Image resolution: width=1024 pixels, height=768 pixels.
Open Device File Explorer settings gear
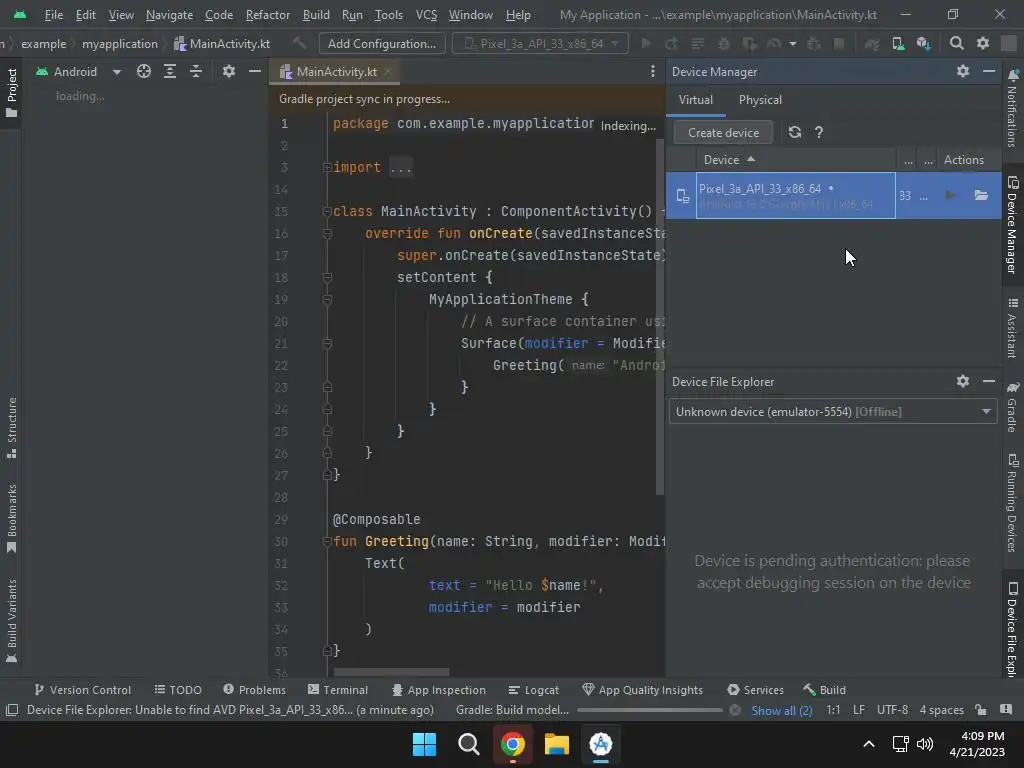click(x=963, y=381)
